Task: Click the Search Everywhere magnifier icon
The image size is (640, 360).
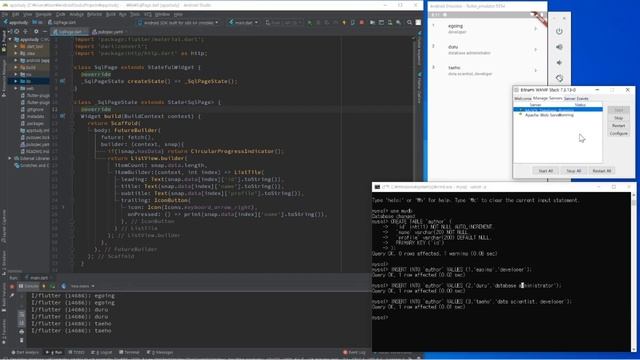Action: point(409,22)
